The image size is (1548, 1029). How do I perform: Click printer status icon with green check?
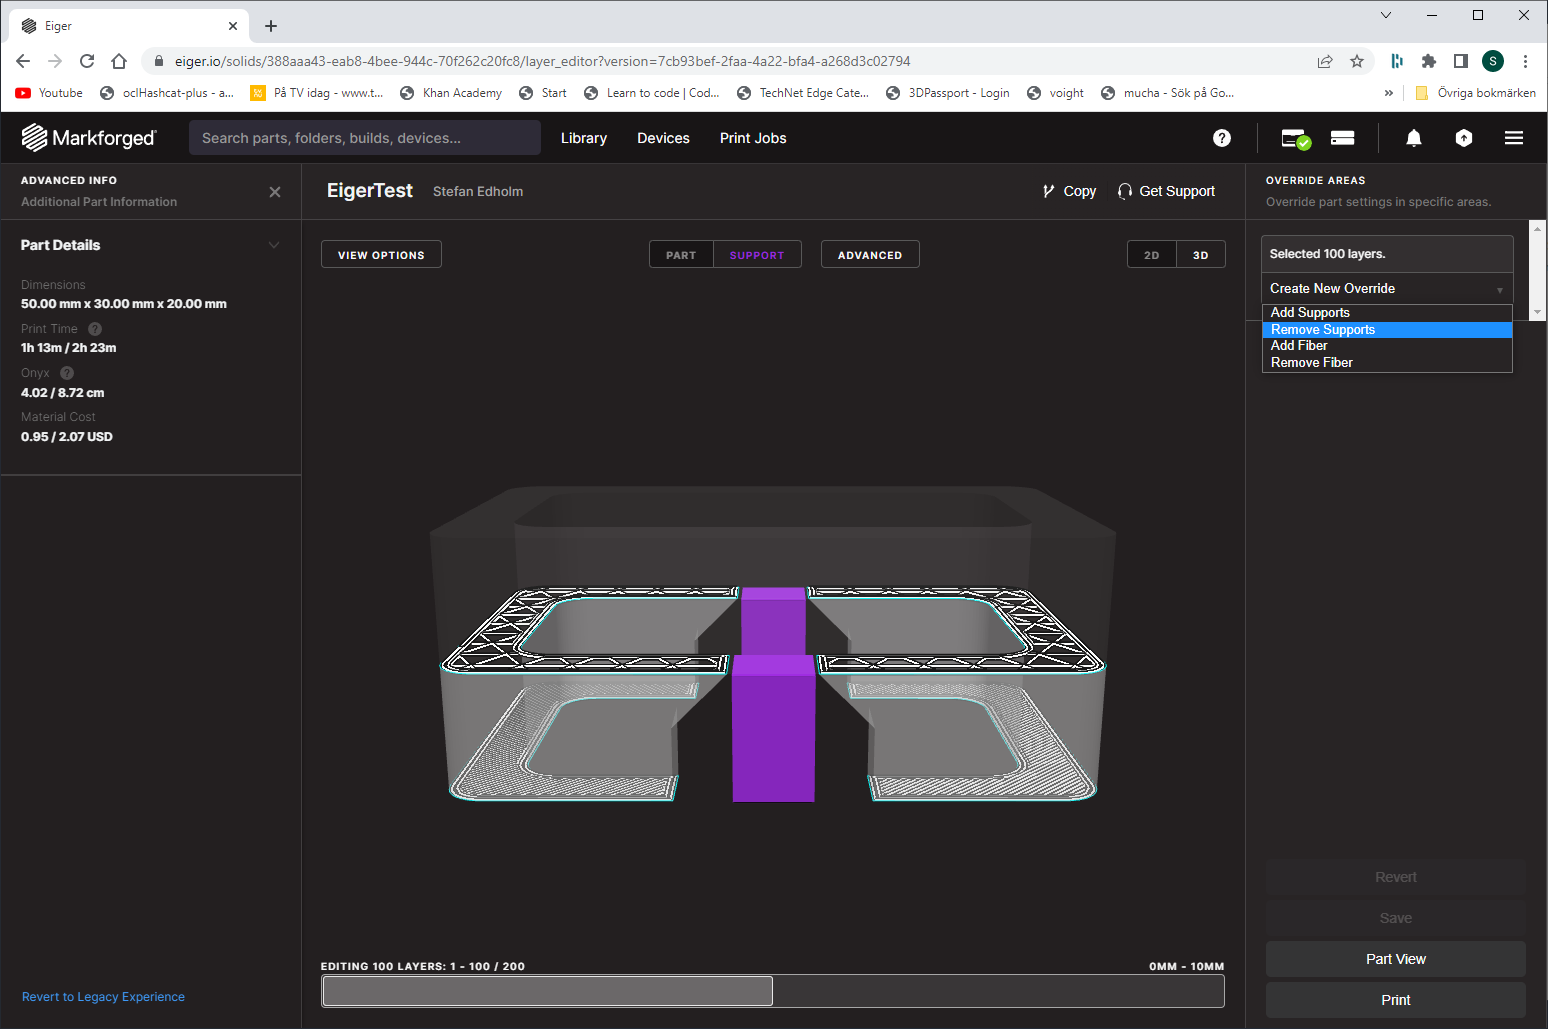1295,138
